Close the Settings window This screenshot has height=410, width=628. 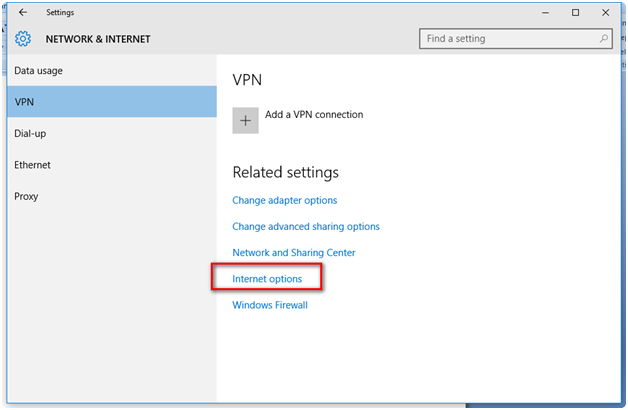(x=605, y=13)
